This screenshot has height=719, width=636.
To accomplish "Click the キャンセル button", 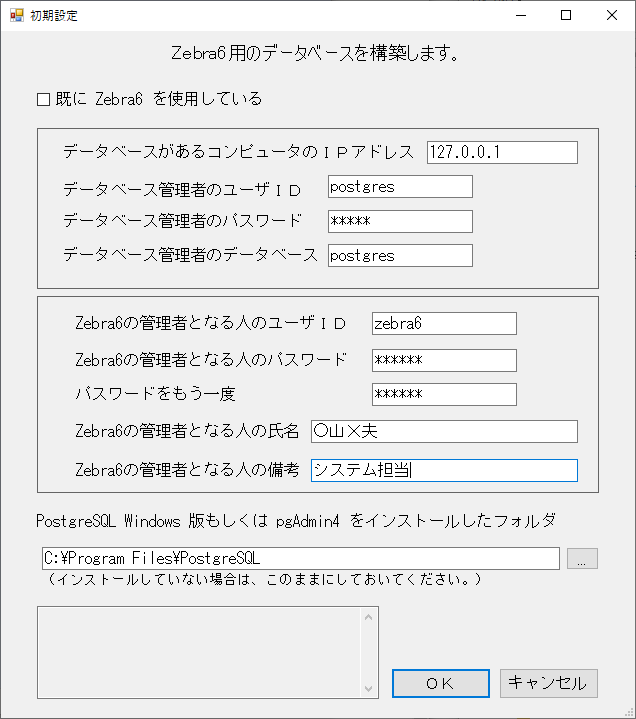I will point(548,683).
